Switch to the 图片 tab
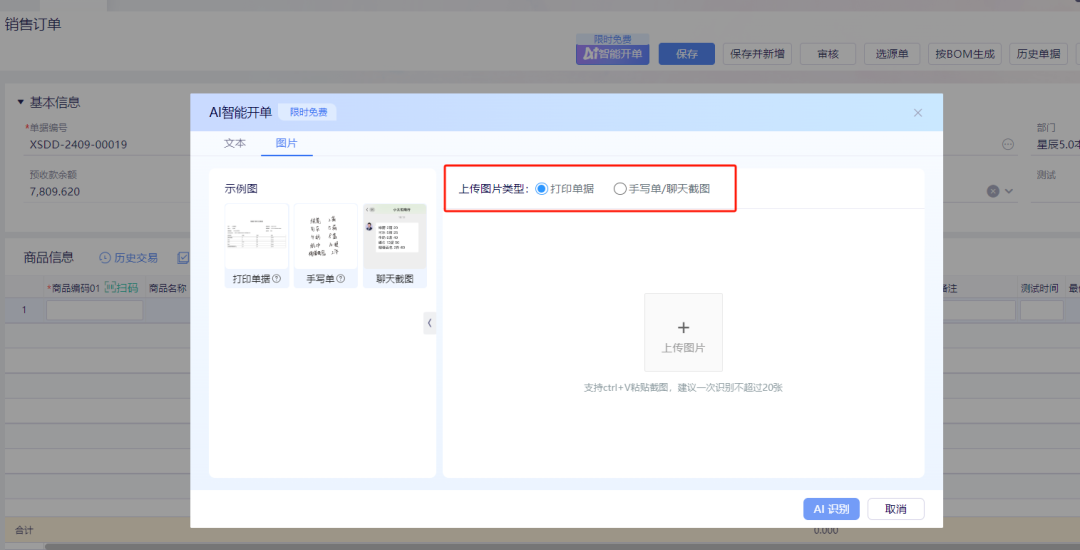 click(287, 143)
